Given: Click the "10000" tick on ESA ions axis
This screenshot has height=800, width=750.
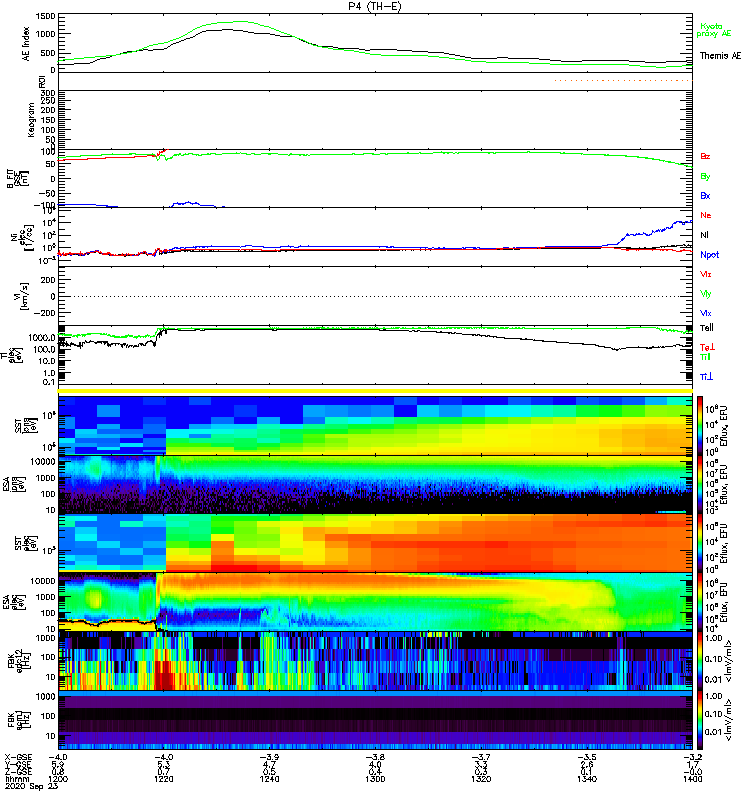Looking at the screenshot, I should [43, 462].
